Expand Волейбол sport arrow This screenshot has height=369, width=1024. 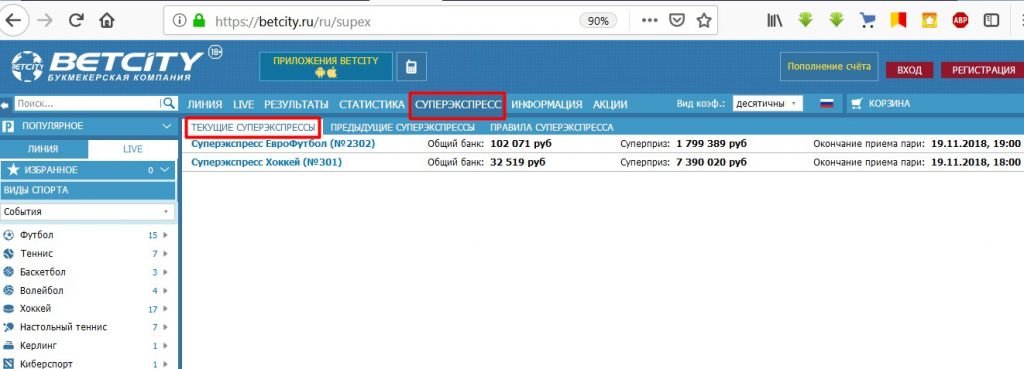coord(165,291)
